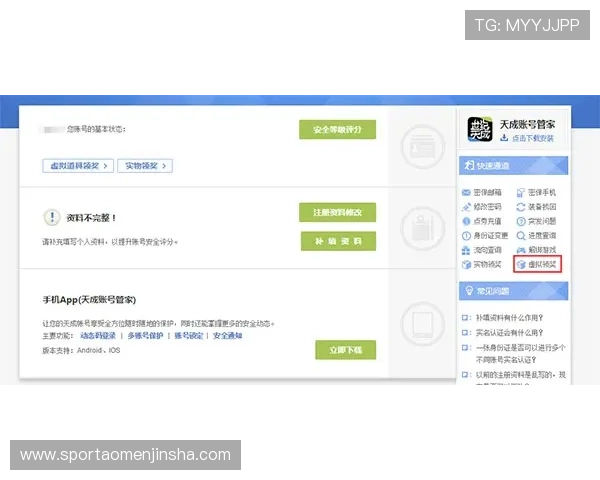Screen dimensions: 600x480
Task: Click the 注册资料修改 green button
Action: (x=337, y=212)
